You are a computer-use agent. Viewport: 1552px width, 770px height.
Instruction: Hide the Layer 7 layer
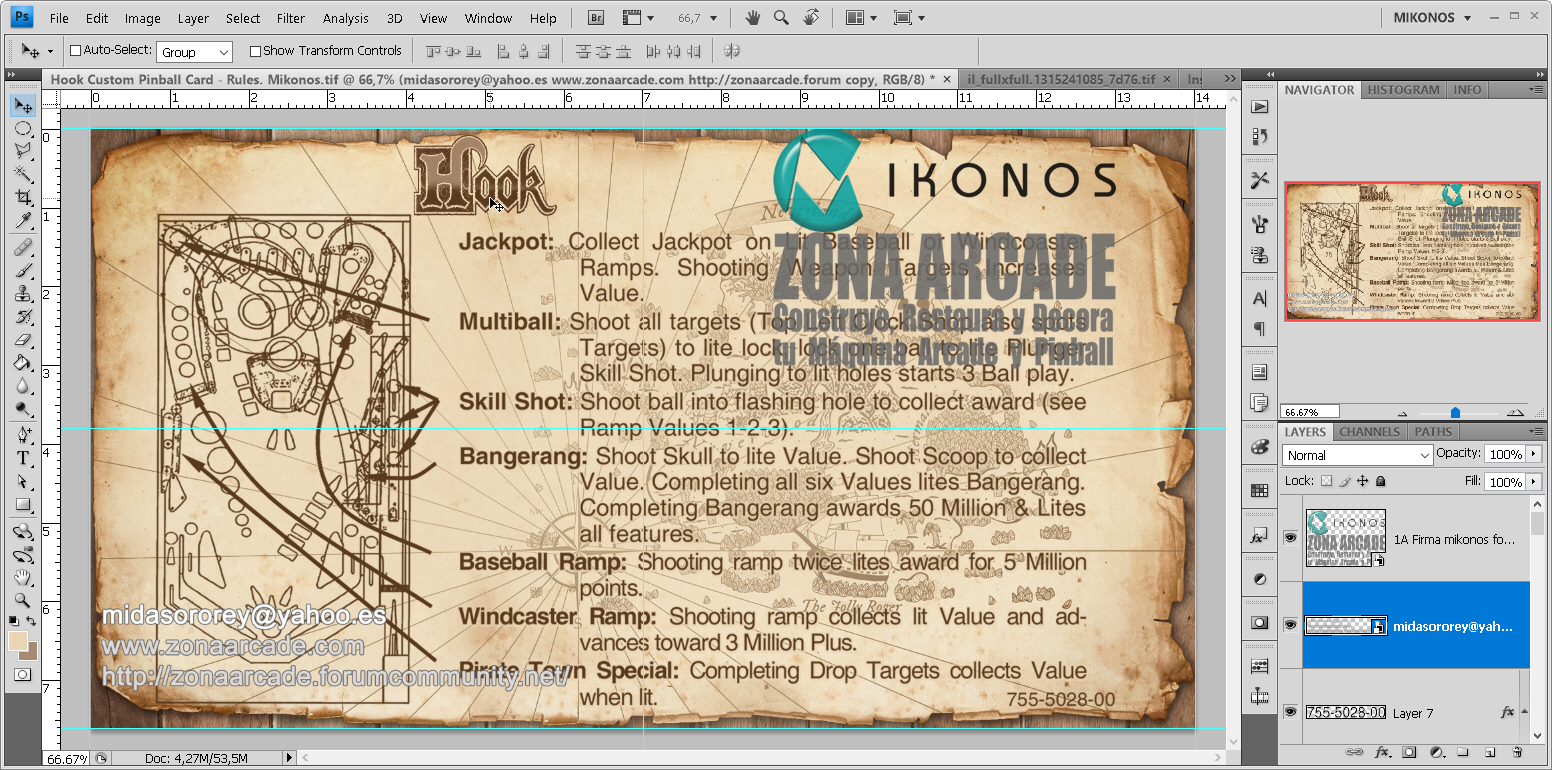[1291, 712]
